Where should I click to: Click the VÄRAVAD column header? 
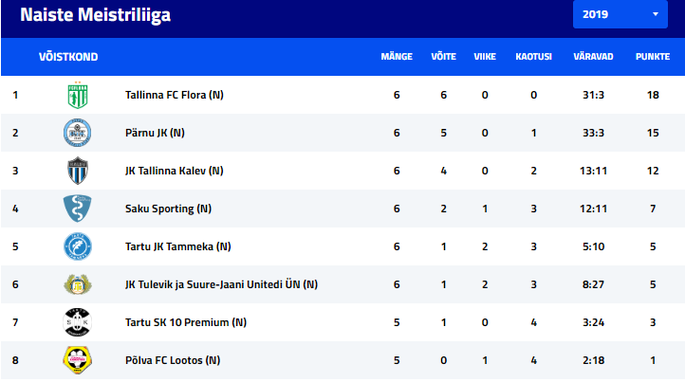pyautogui.click(x=593, y=57)
